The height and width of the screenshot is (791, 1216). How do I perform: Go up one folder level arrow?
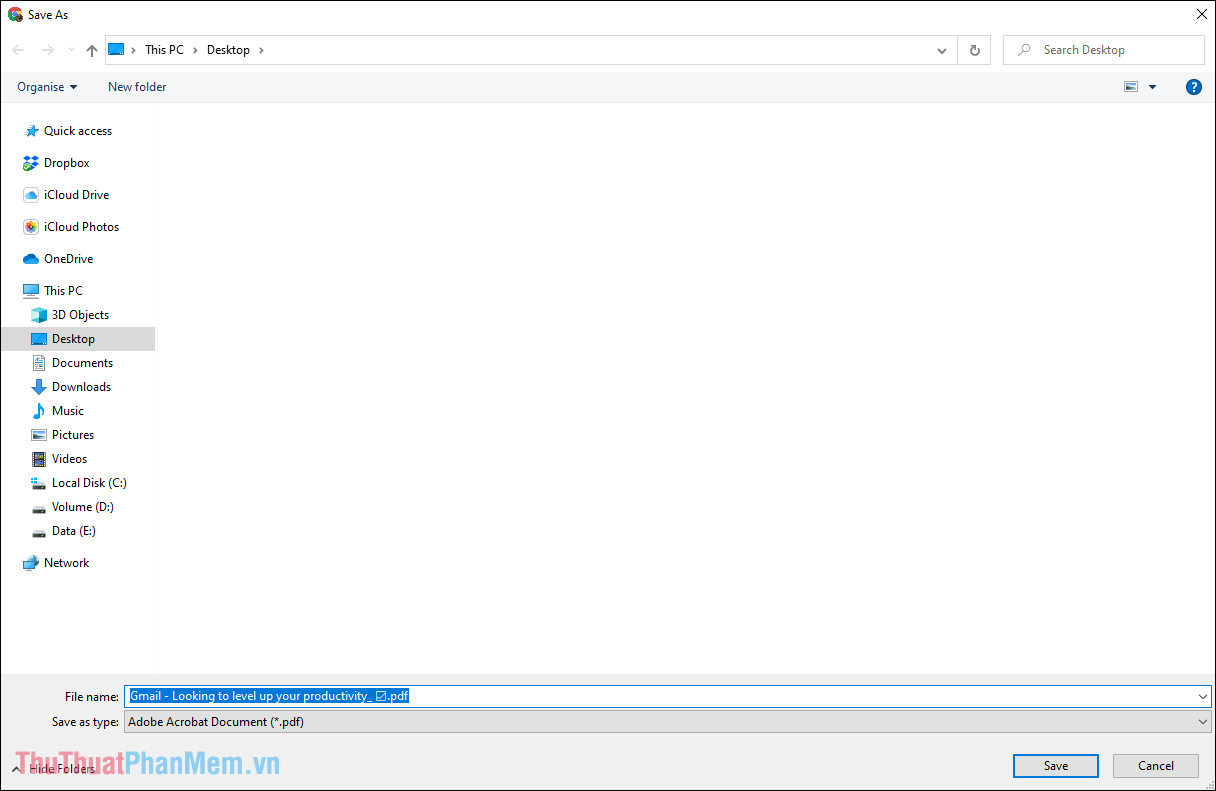92,50
